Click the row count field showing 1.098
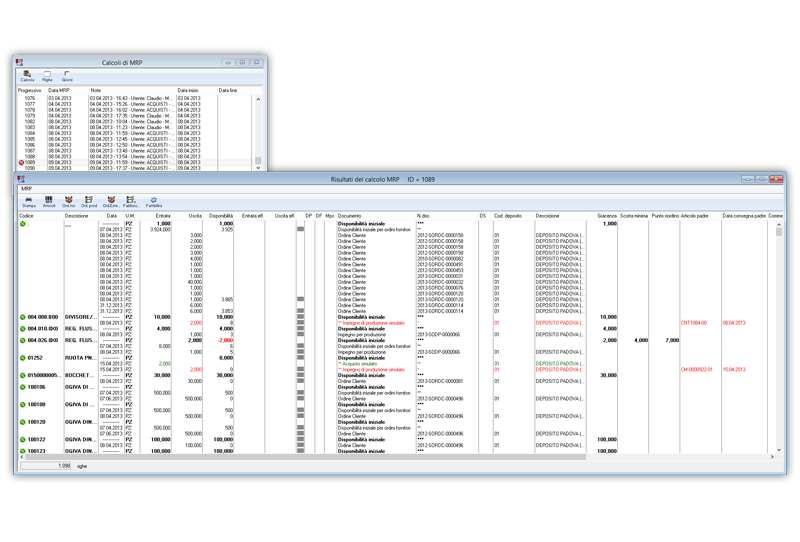800x542 pixels. (46, 466)
